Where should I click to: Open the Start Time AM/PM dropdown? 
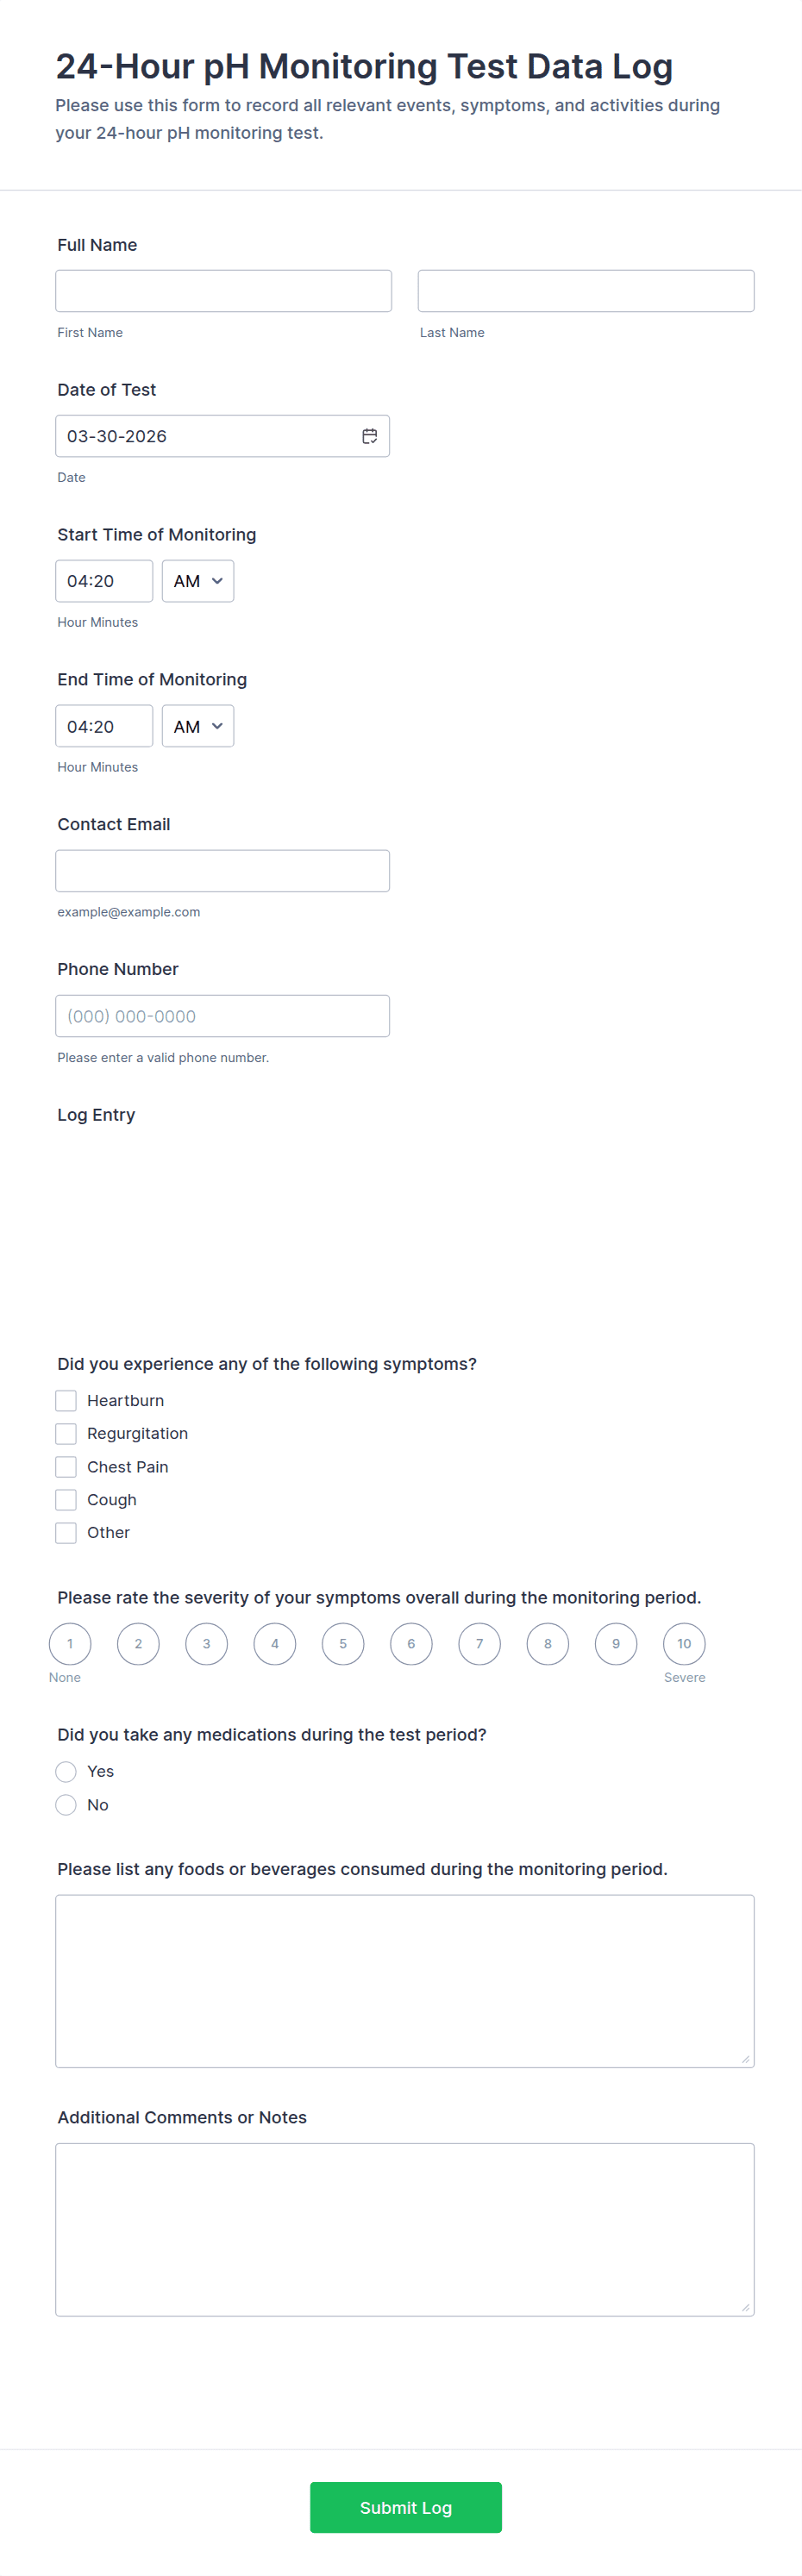pos(197,580)
